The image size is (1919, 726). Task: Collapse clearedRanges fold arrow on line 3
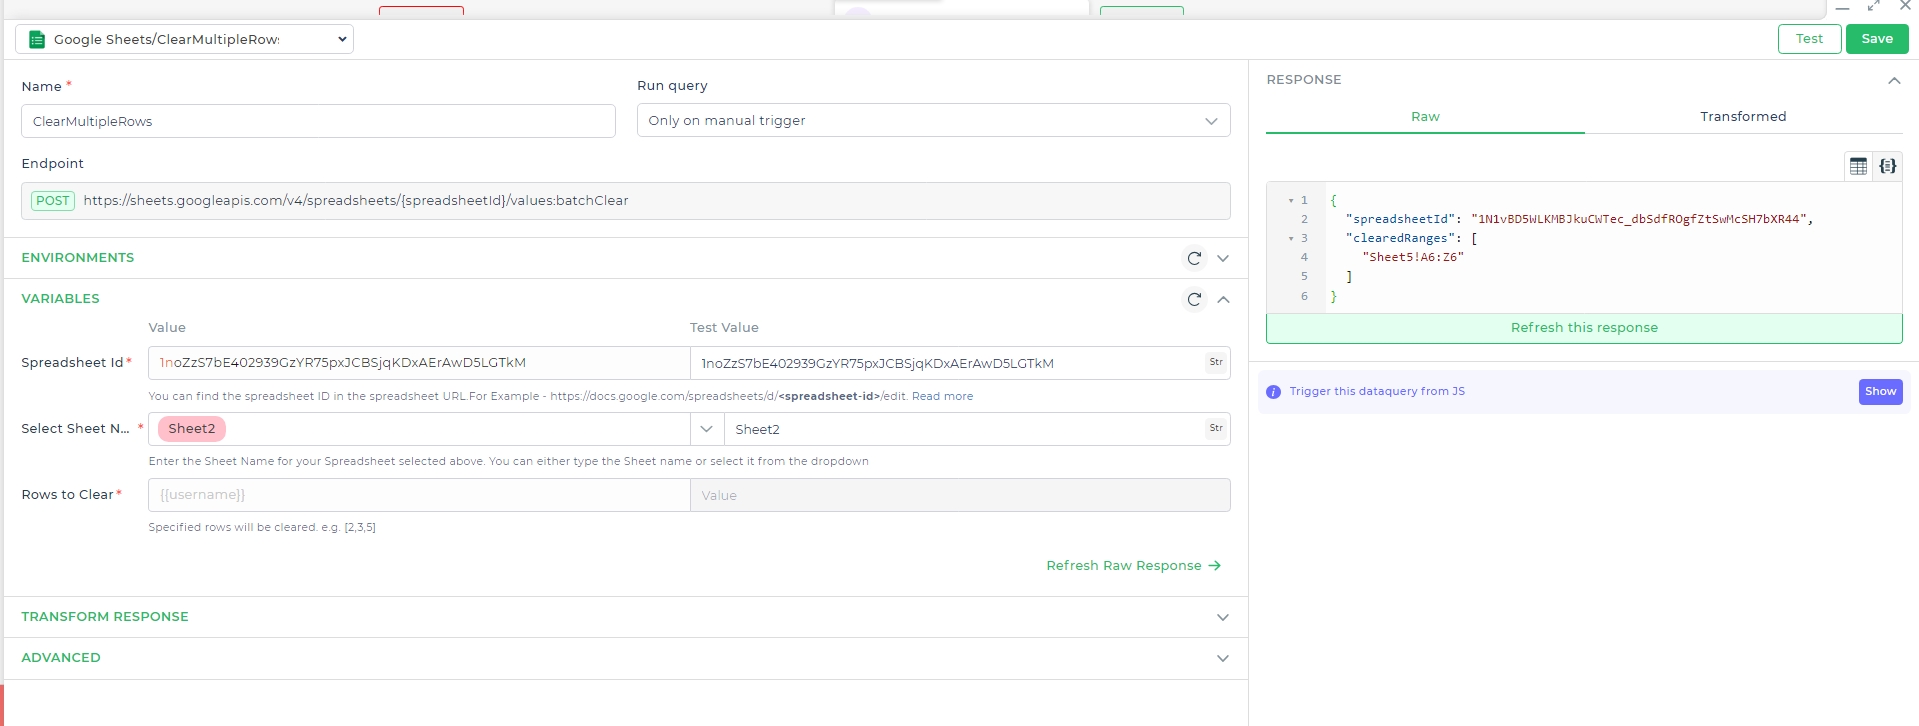1291,239
